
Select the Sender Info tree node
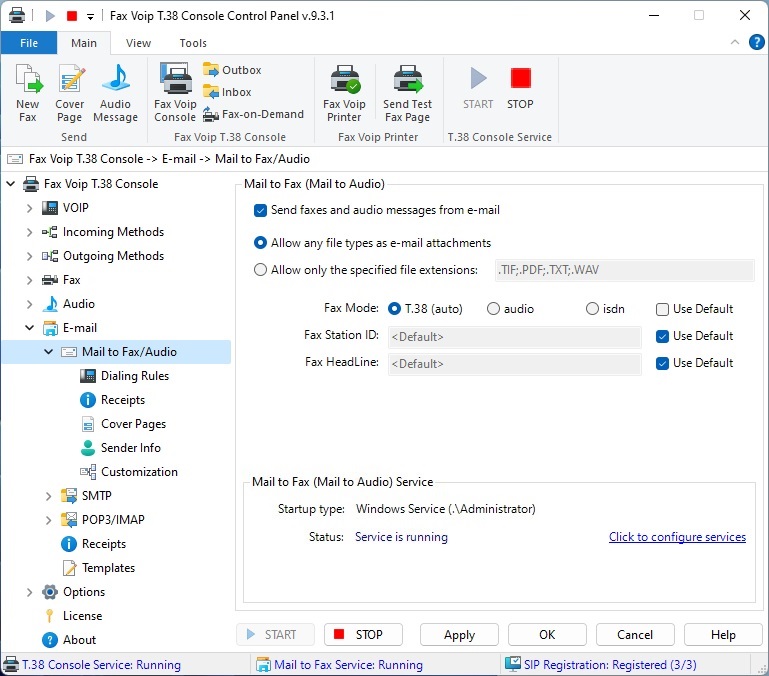point(121,448)
